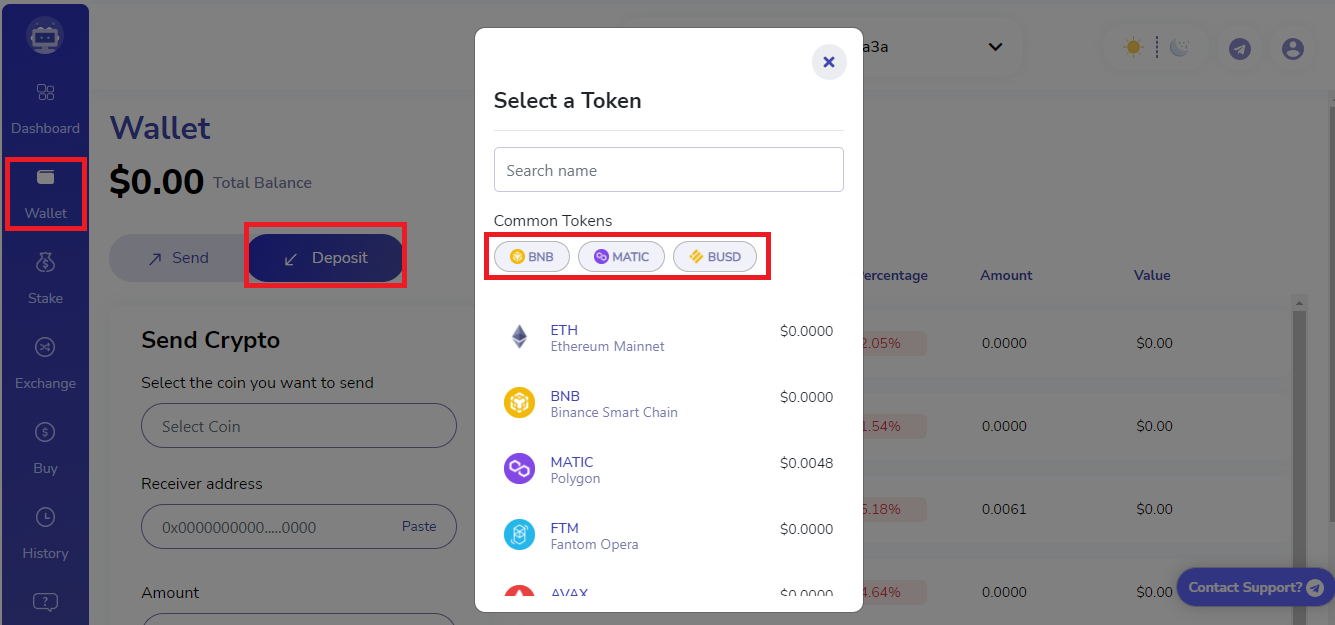
Task: Open the History clock icon
Action: 45,517
